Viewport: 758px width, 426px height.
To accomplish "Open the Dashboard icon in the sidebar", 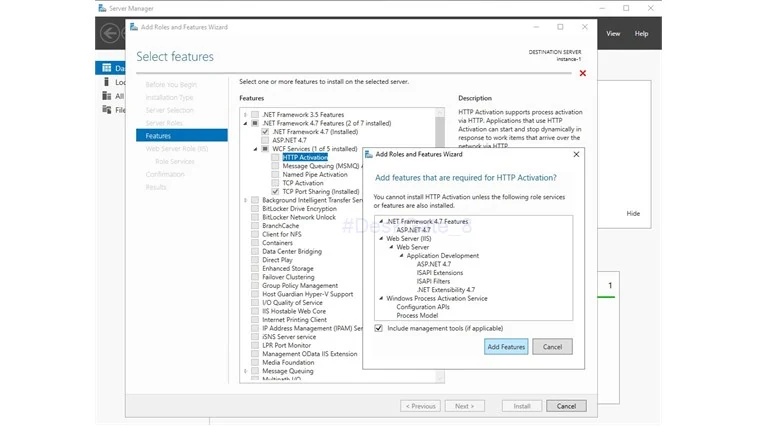I will (107, 68).
